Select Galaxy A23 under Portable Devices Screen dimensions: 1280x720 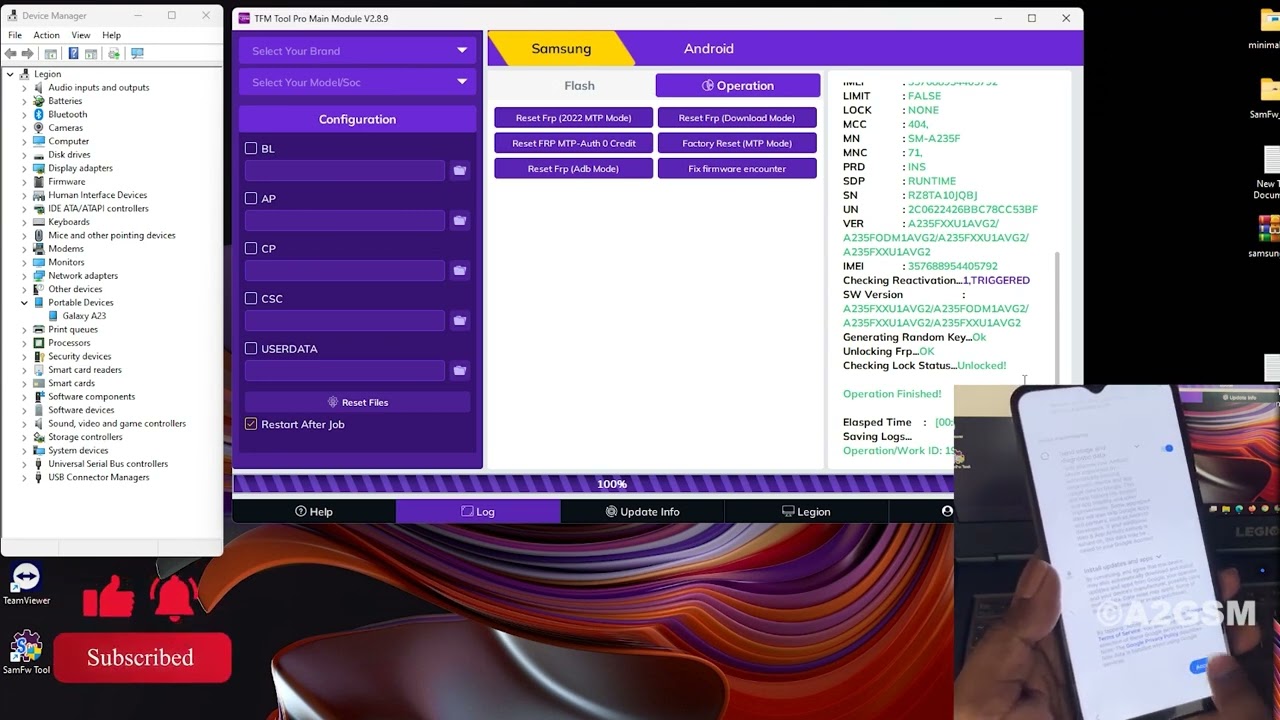click(84, 316)
